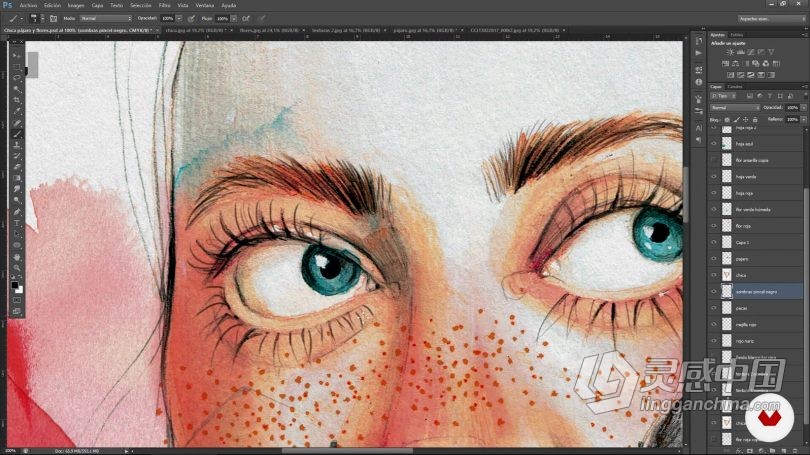Add Brightness/Contrast adjustment icon
The height and width of the screenshot is (455, 810).
730,52
